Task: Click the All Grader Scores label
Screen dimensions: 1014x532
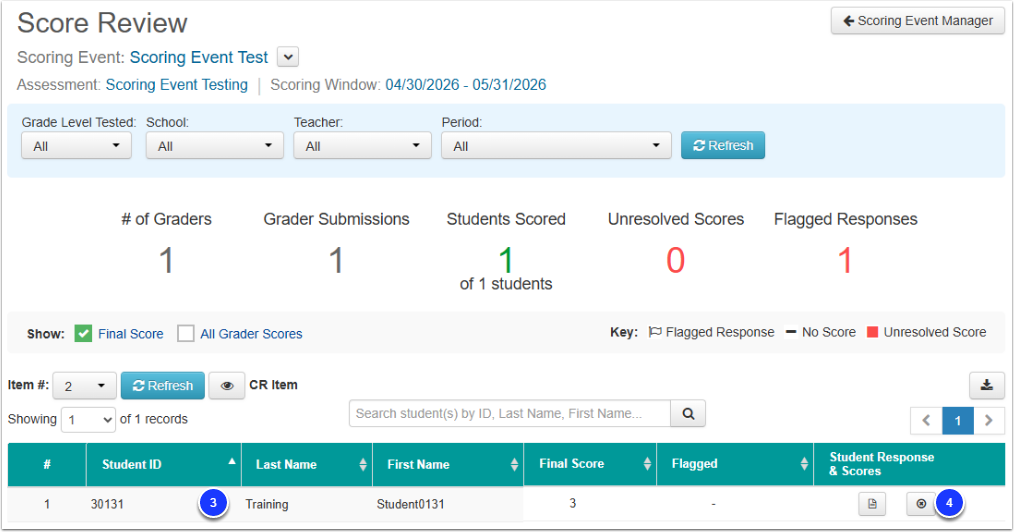Action: [x=251, y=334]
